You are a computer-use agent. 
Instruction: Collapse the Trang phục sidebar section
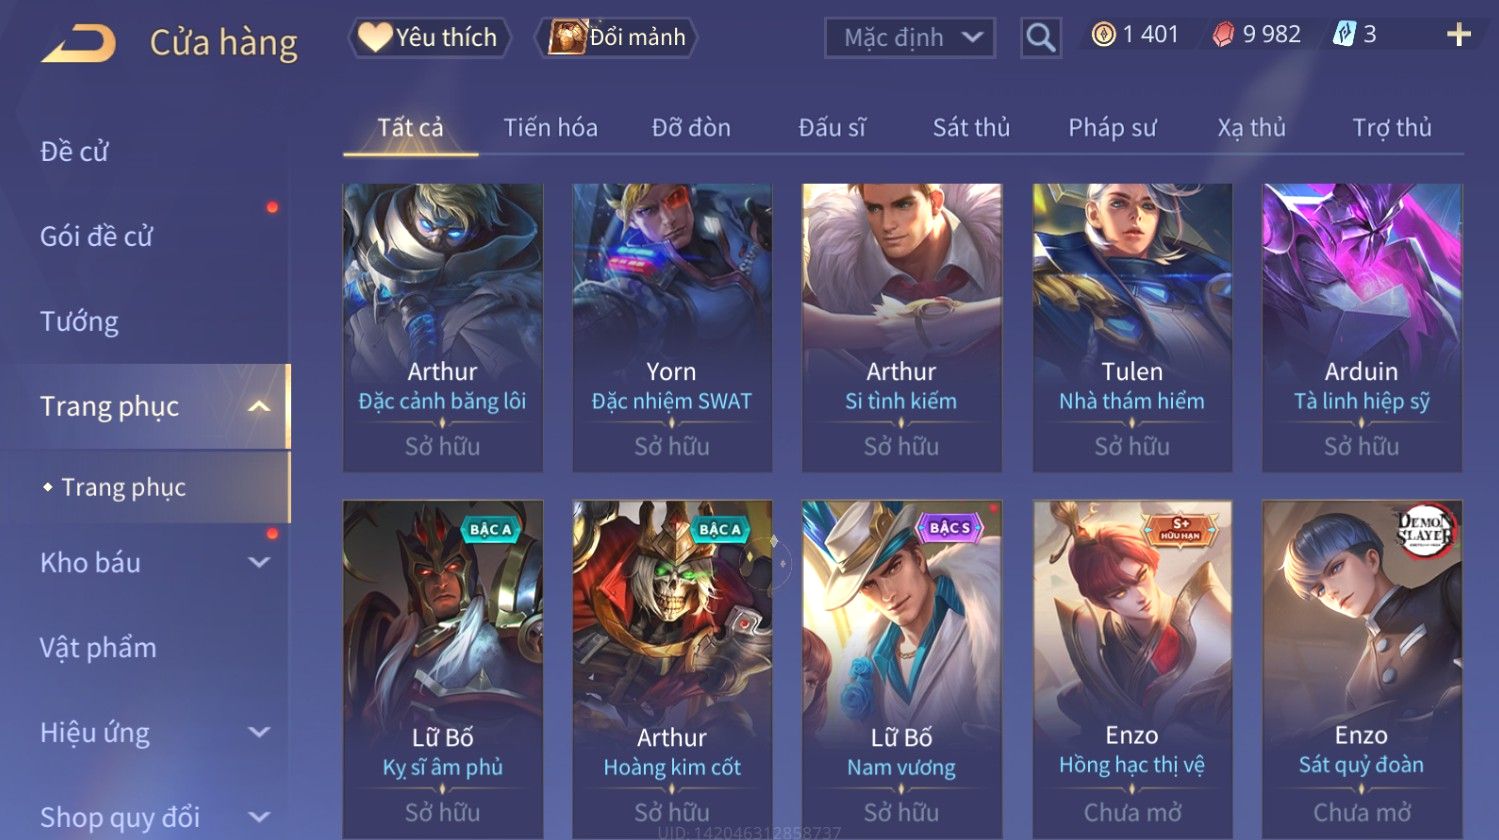tap(259, 406)
